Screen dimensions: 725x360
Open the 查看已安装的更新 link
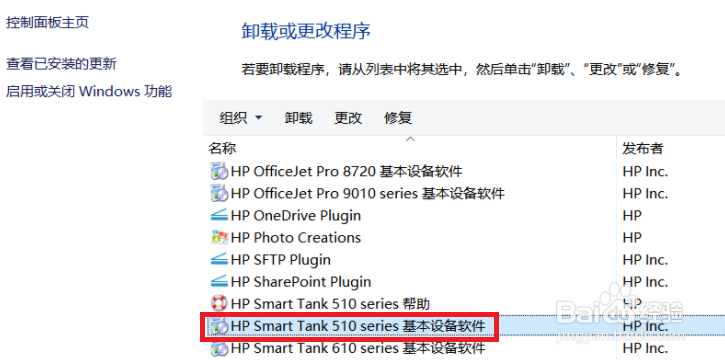point(61,64)
